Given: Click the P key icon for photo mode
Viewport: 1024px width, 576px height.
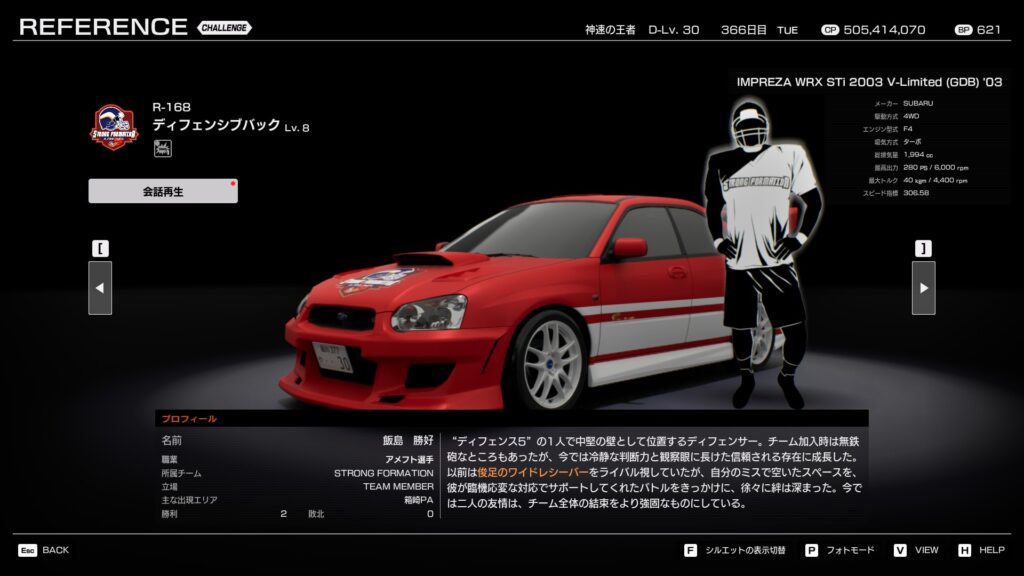Looking at the screenshot, I should [811, 550].
